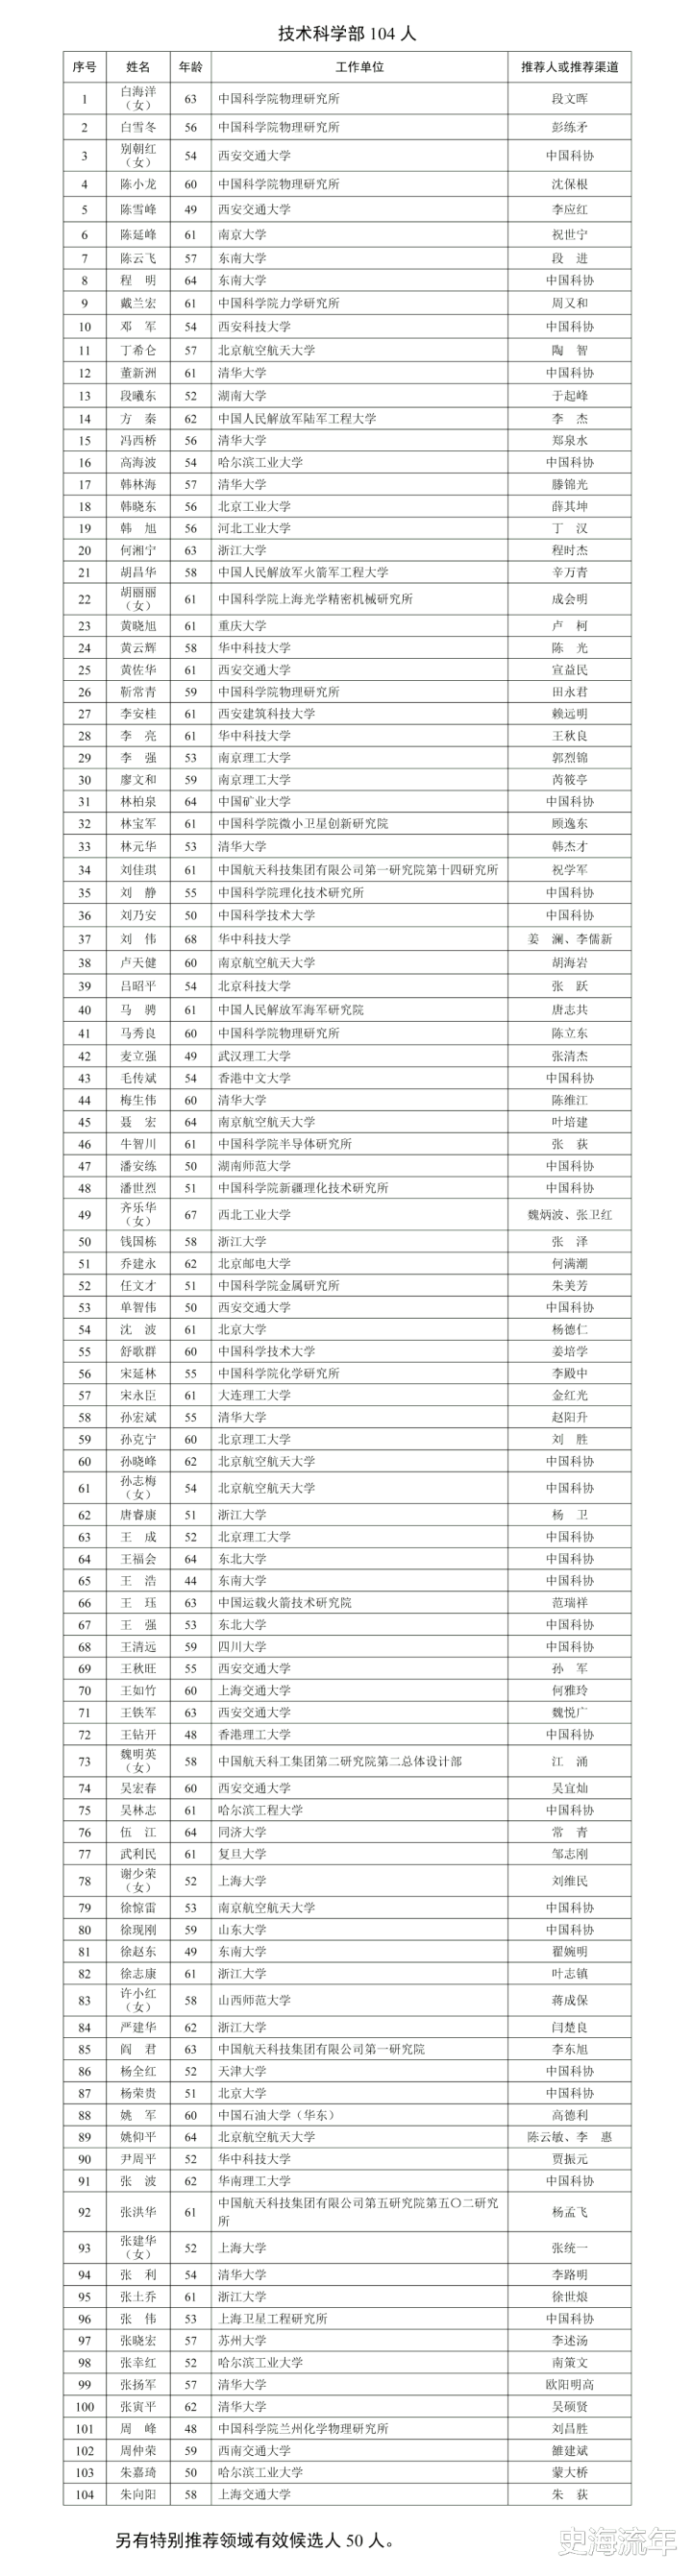
Task: Click the name 丁希仑 in row 11
Action: tap(138, 350)
